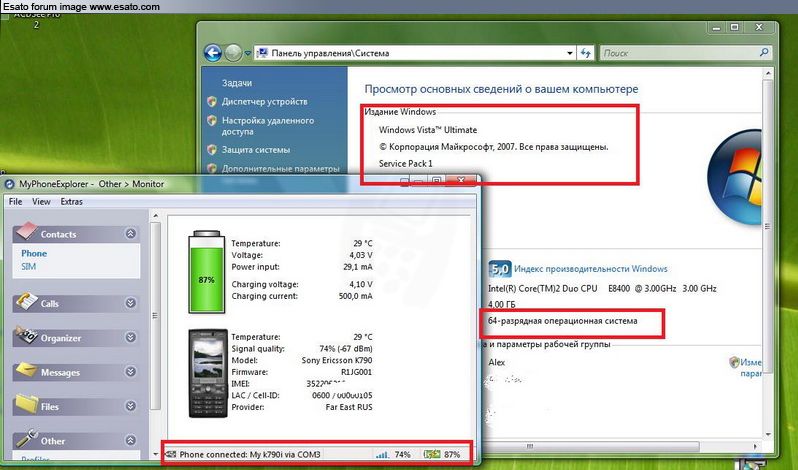798x470 pixels.
Task: Click the Service Pack 1 text
Action: 406,163
